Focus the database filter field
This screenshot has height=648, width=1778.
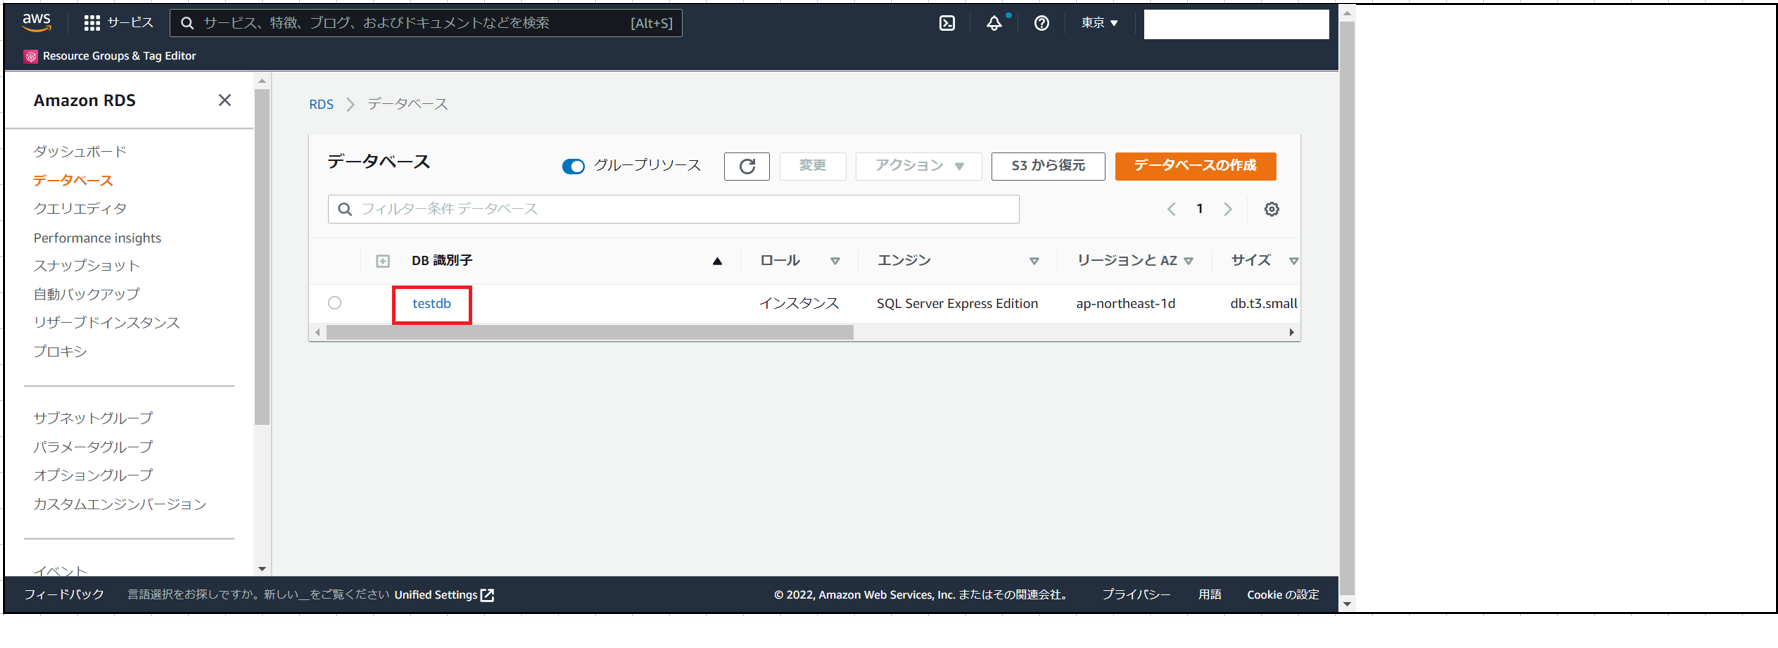pos(673,209)
